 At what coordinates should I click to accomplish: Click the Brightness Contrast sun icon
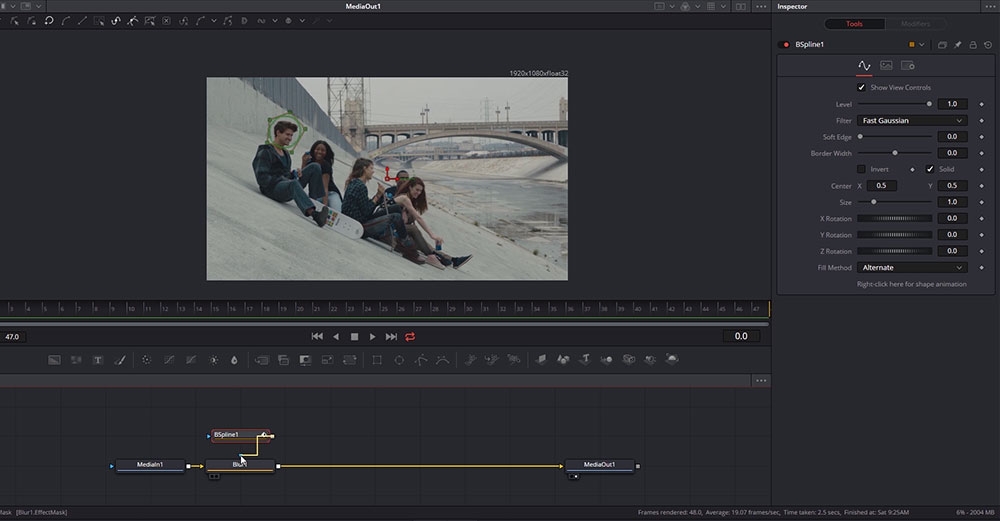point(212,360)
